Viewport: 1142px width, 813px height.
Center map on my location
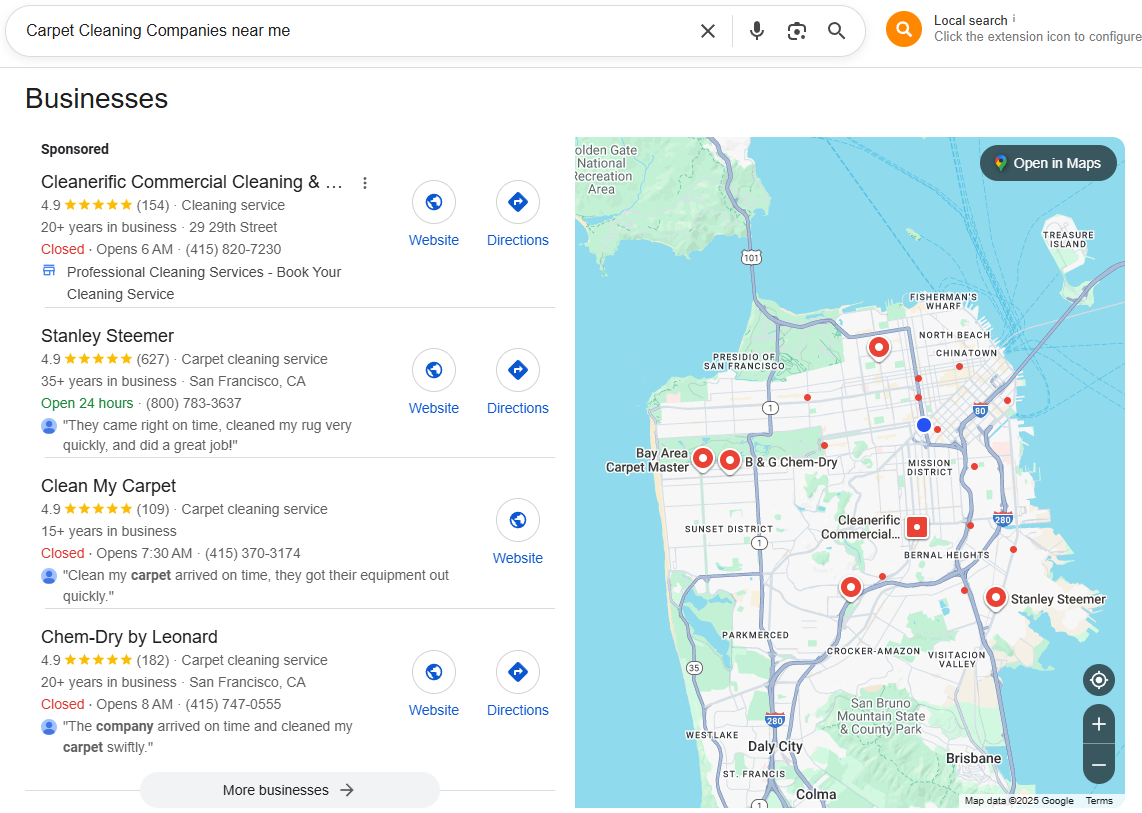(1098, 680)
